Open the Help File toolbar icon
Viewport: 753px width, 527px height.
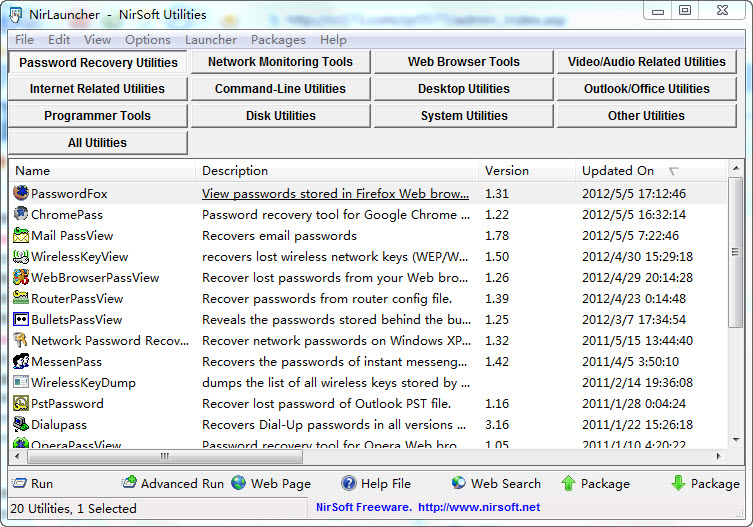coord(349,484)
